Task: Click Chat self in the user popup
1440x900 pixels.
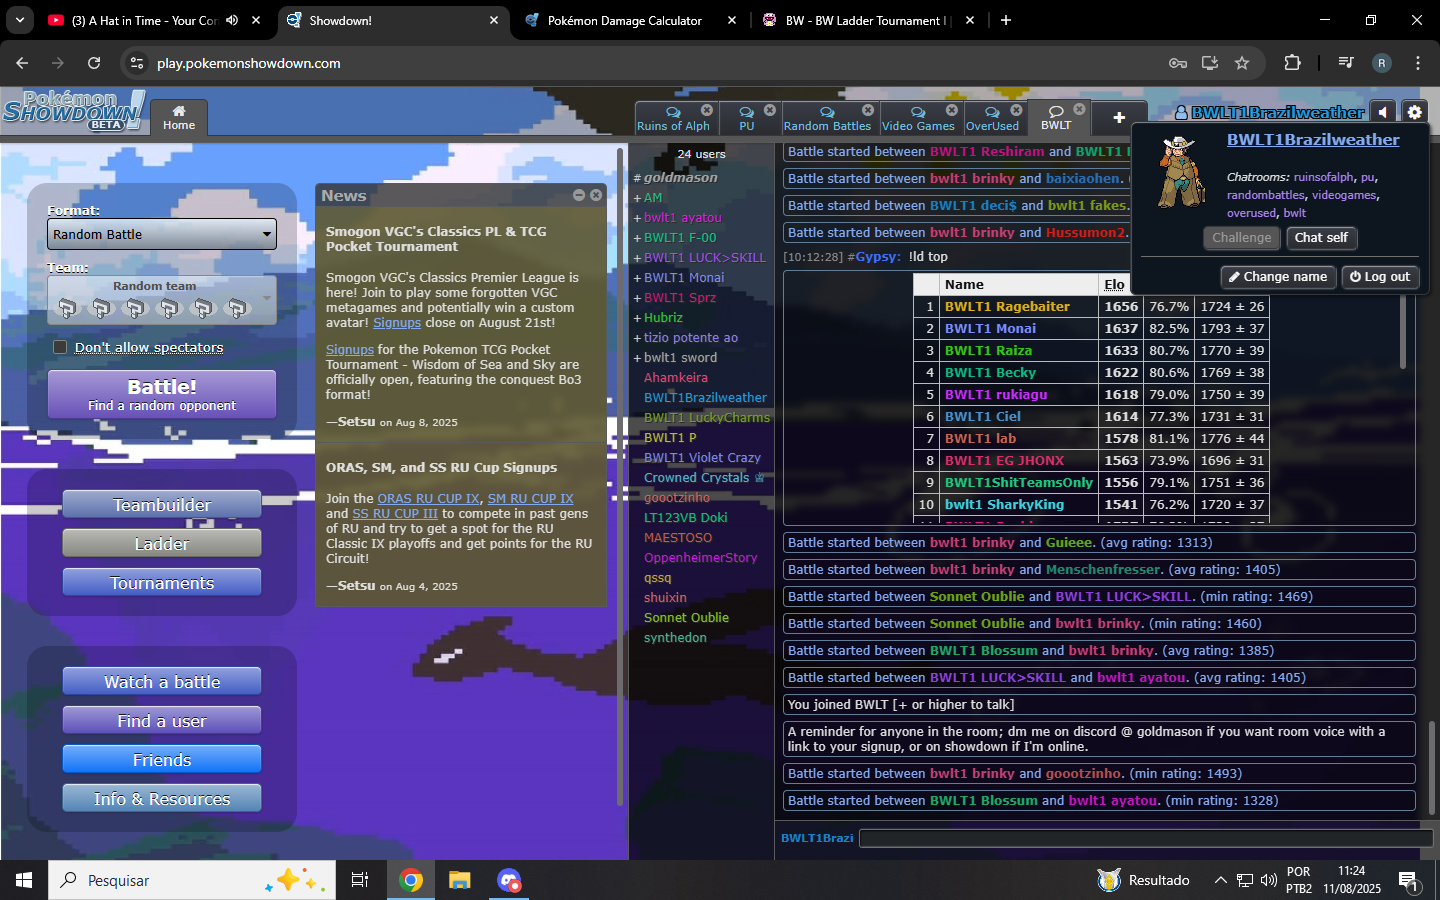Action: tap(1321, 238)
